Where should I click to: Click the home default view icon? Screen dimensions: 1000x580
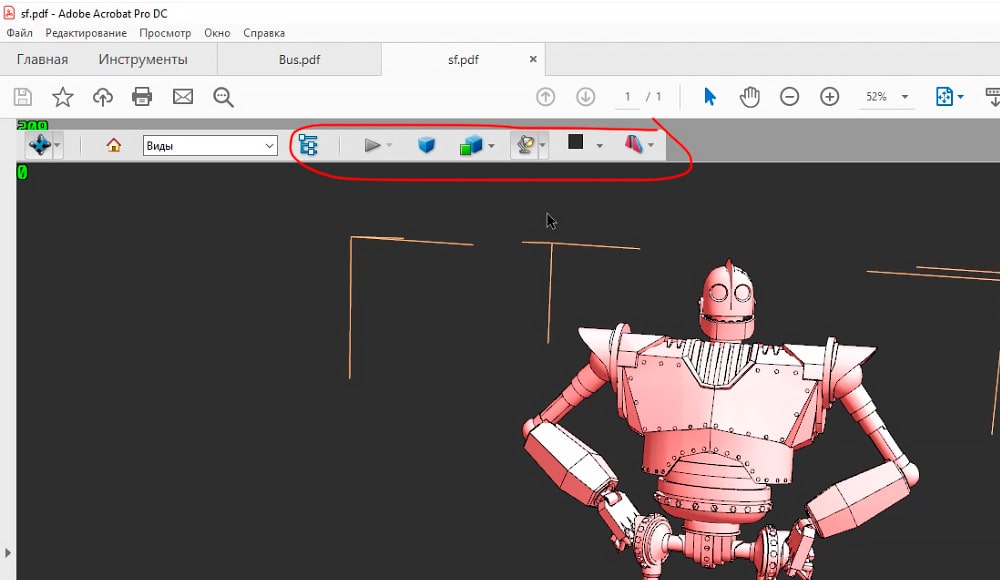click(x=113, y=145)
